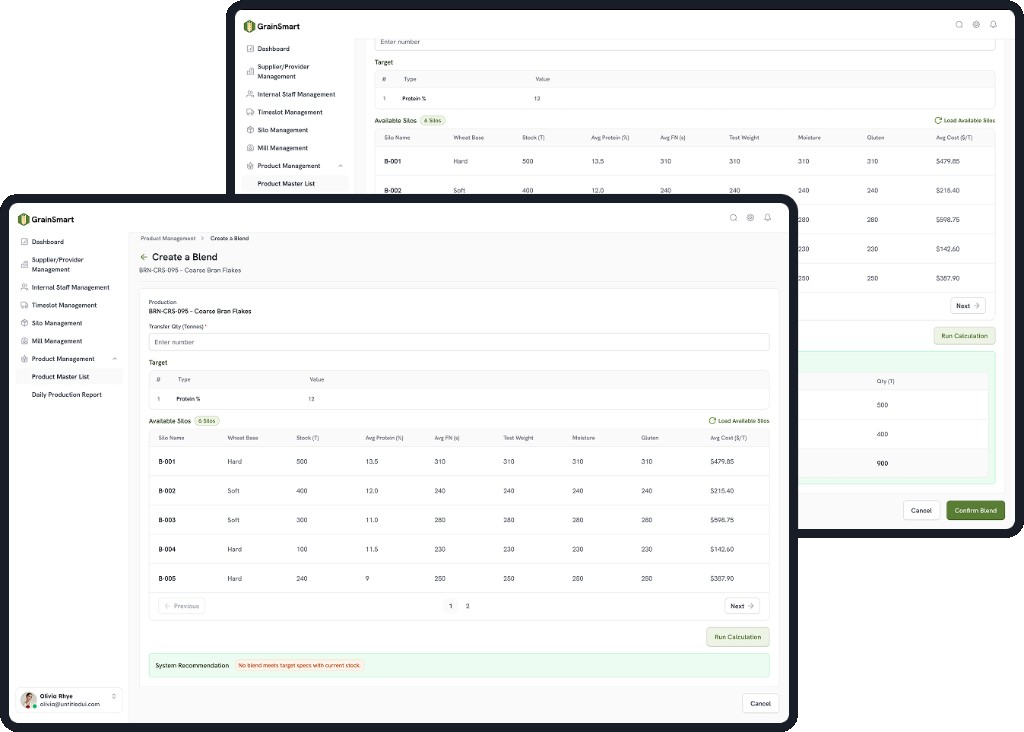Screen dimensions: 1024x732
Task: Click Internal Staff Management icon in front sidebar
Action: [x=24, y=287]
